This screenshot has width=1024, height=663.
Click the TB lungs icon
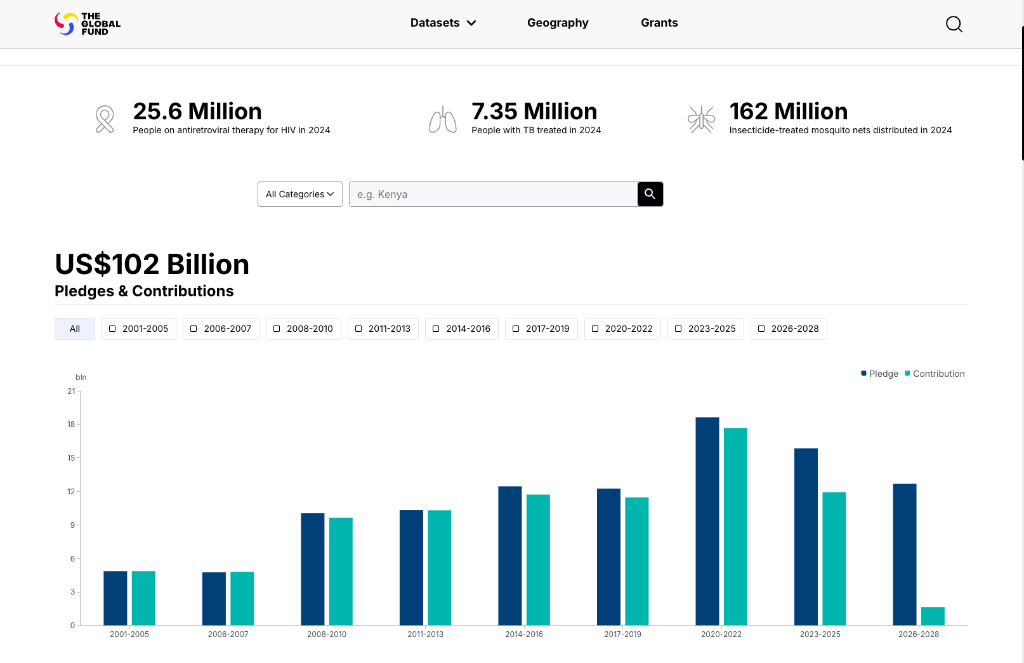442,120
